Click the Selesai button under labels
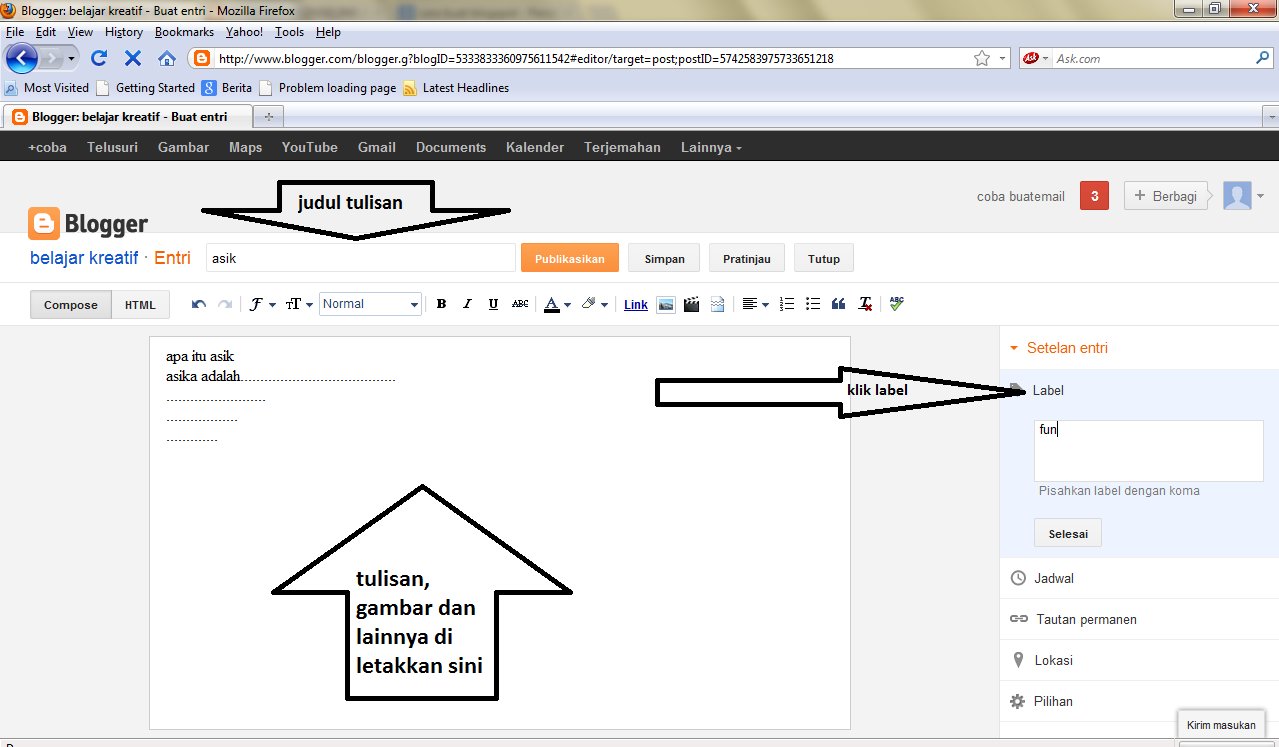This screenshot has width=1279, height=747. point(1068,533)
